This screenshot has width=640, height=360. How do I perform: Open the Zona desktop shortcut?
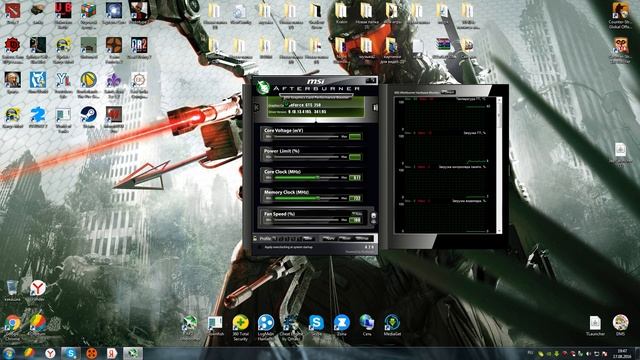[342, 322]
